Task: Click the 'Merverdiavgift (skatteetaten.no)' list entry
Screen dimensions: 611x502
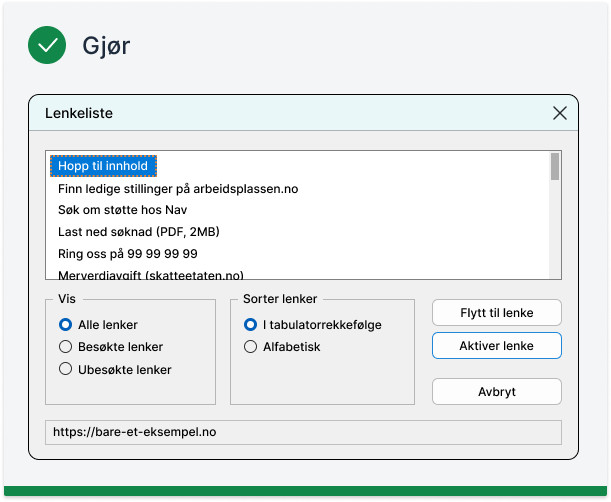Action: click(151, 274)
